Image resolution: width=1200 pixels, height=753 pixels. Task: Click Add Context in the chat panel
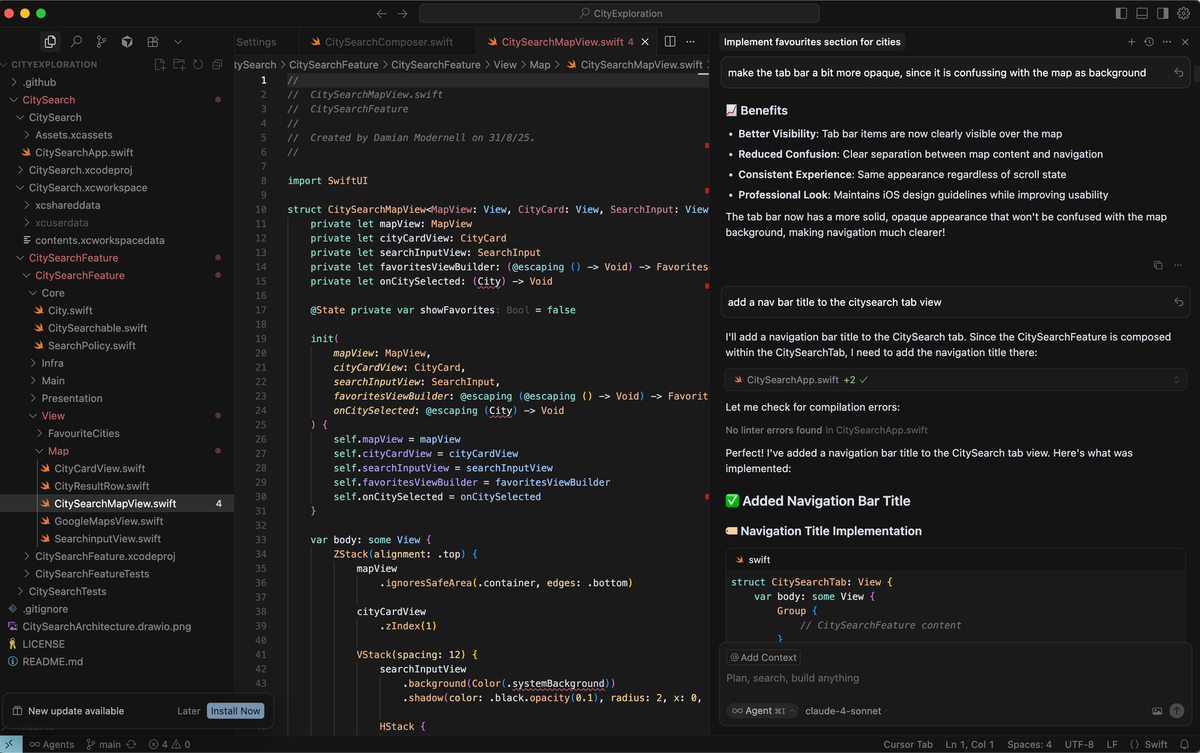763,657
